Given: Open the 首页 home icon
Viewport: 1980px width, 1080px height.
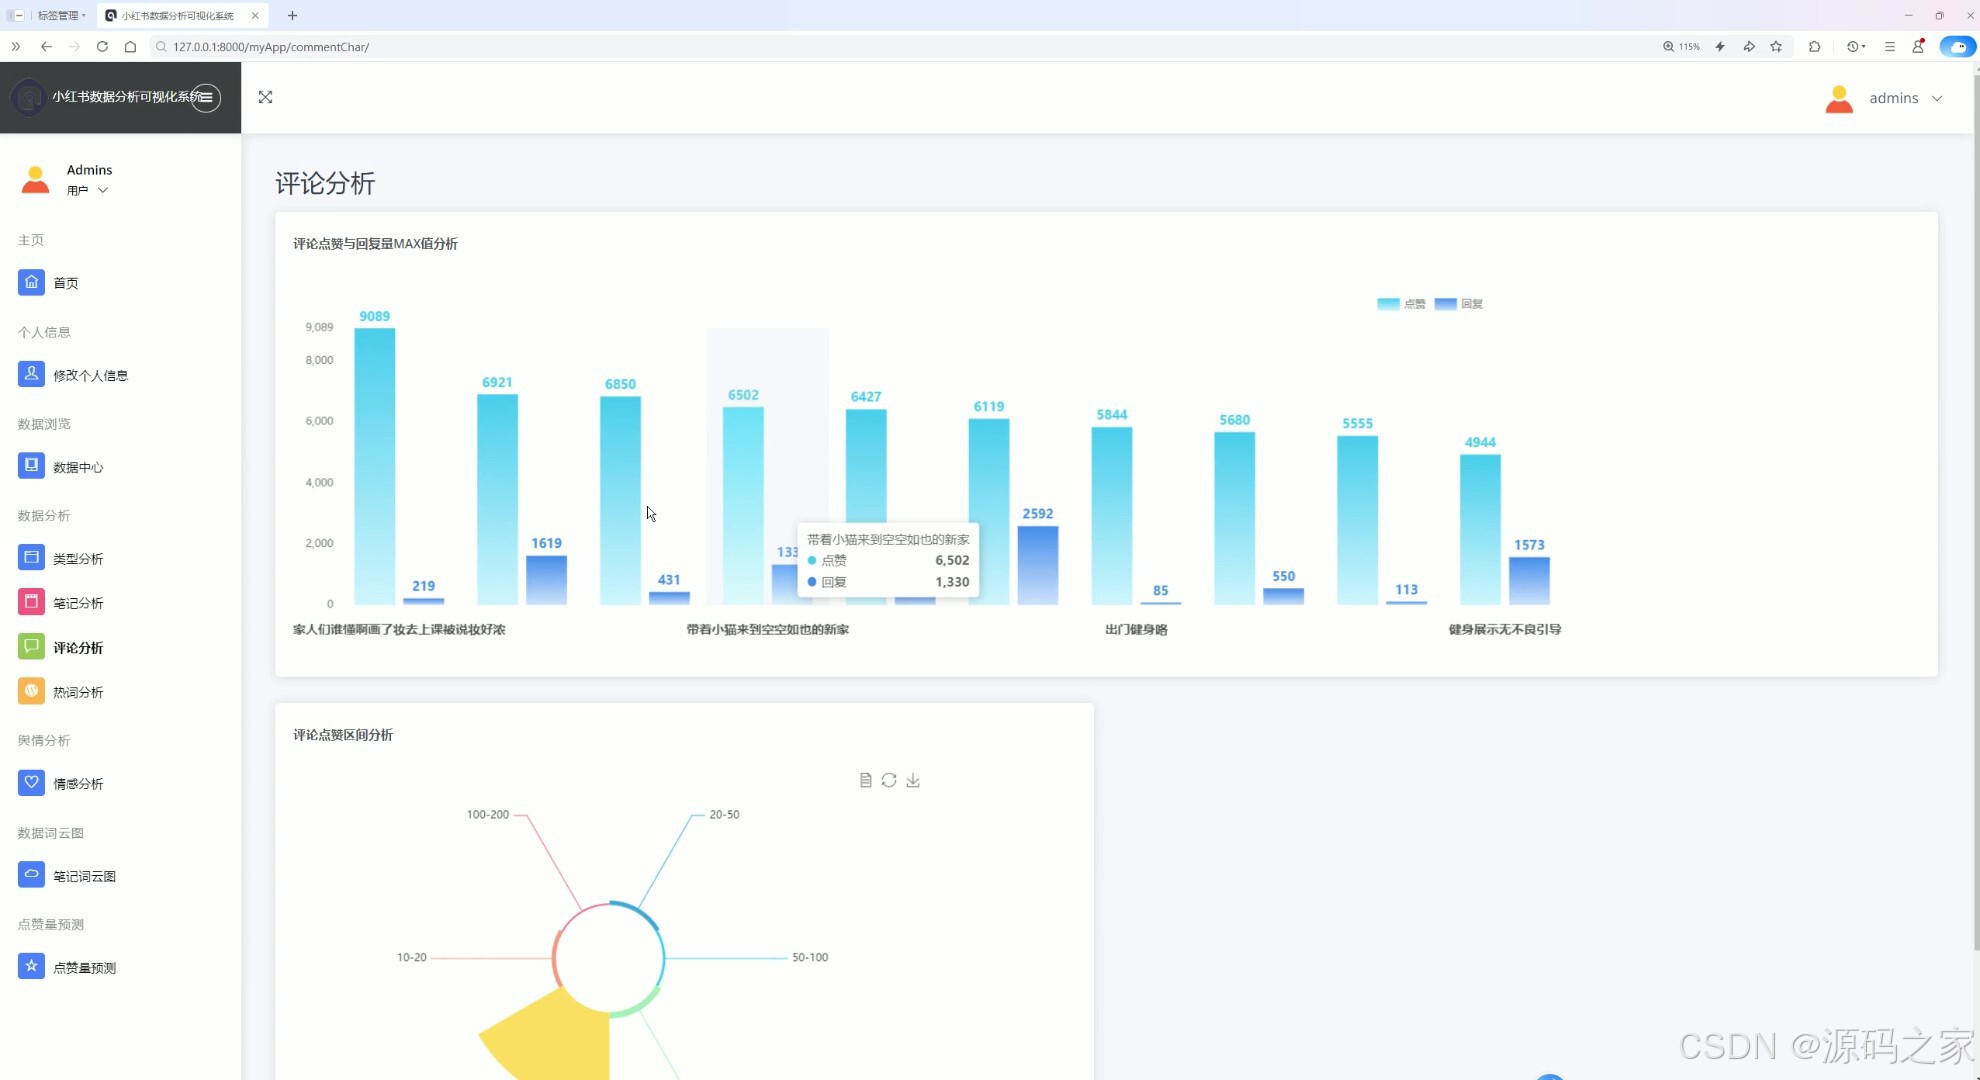Looking at the screenshot, I should (31, 282).
